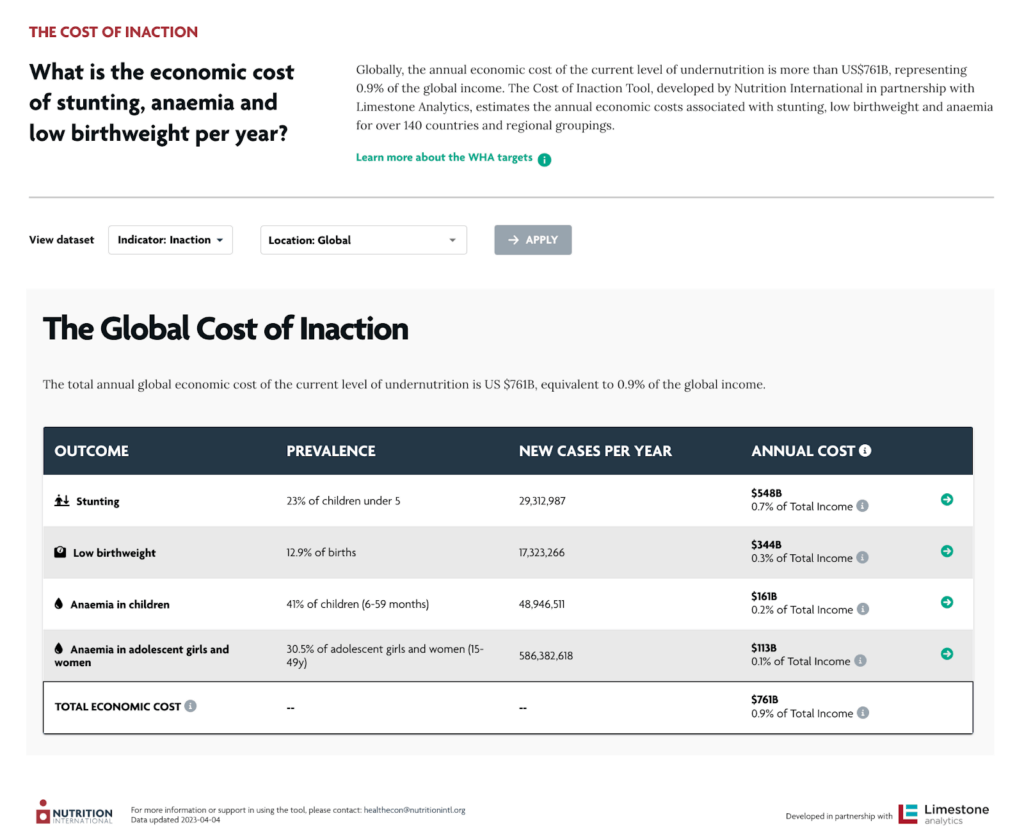Open Learn more about the WHA targets
The height and width of the screenshot is (837, 1024).
tap(444, 158)
